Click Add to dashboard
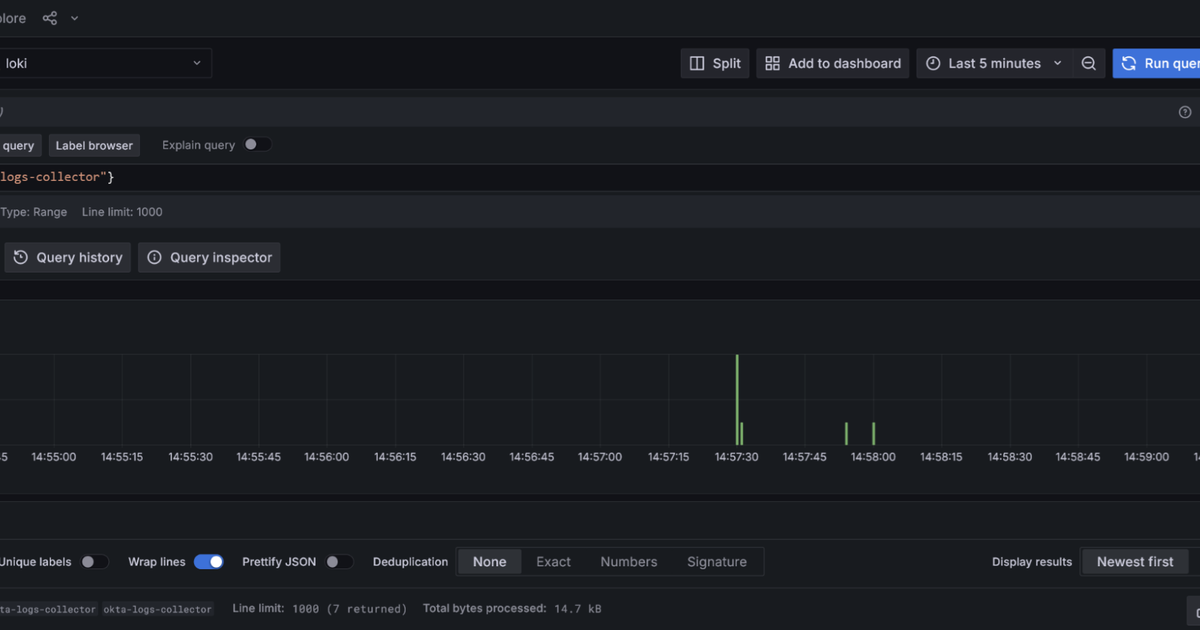The image size is (1200, 630). tap(833, 63)
